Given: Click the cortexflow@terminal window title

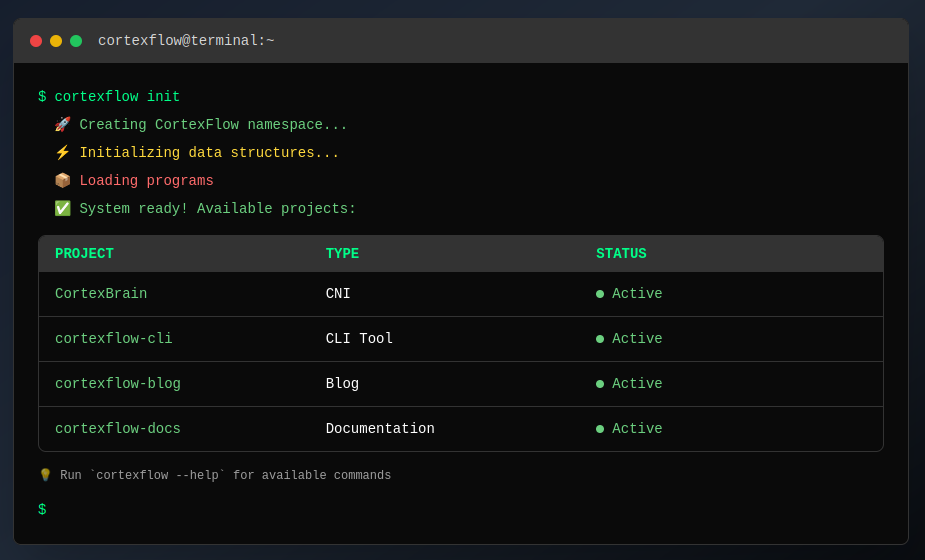Looking at the screenshot, I should pyautogui.click(x=186, y=41).
